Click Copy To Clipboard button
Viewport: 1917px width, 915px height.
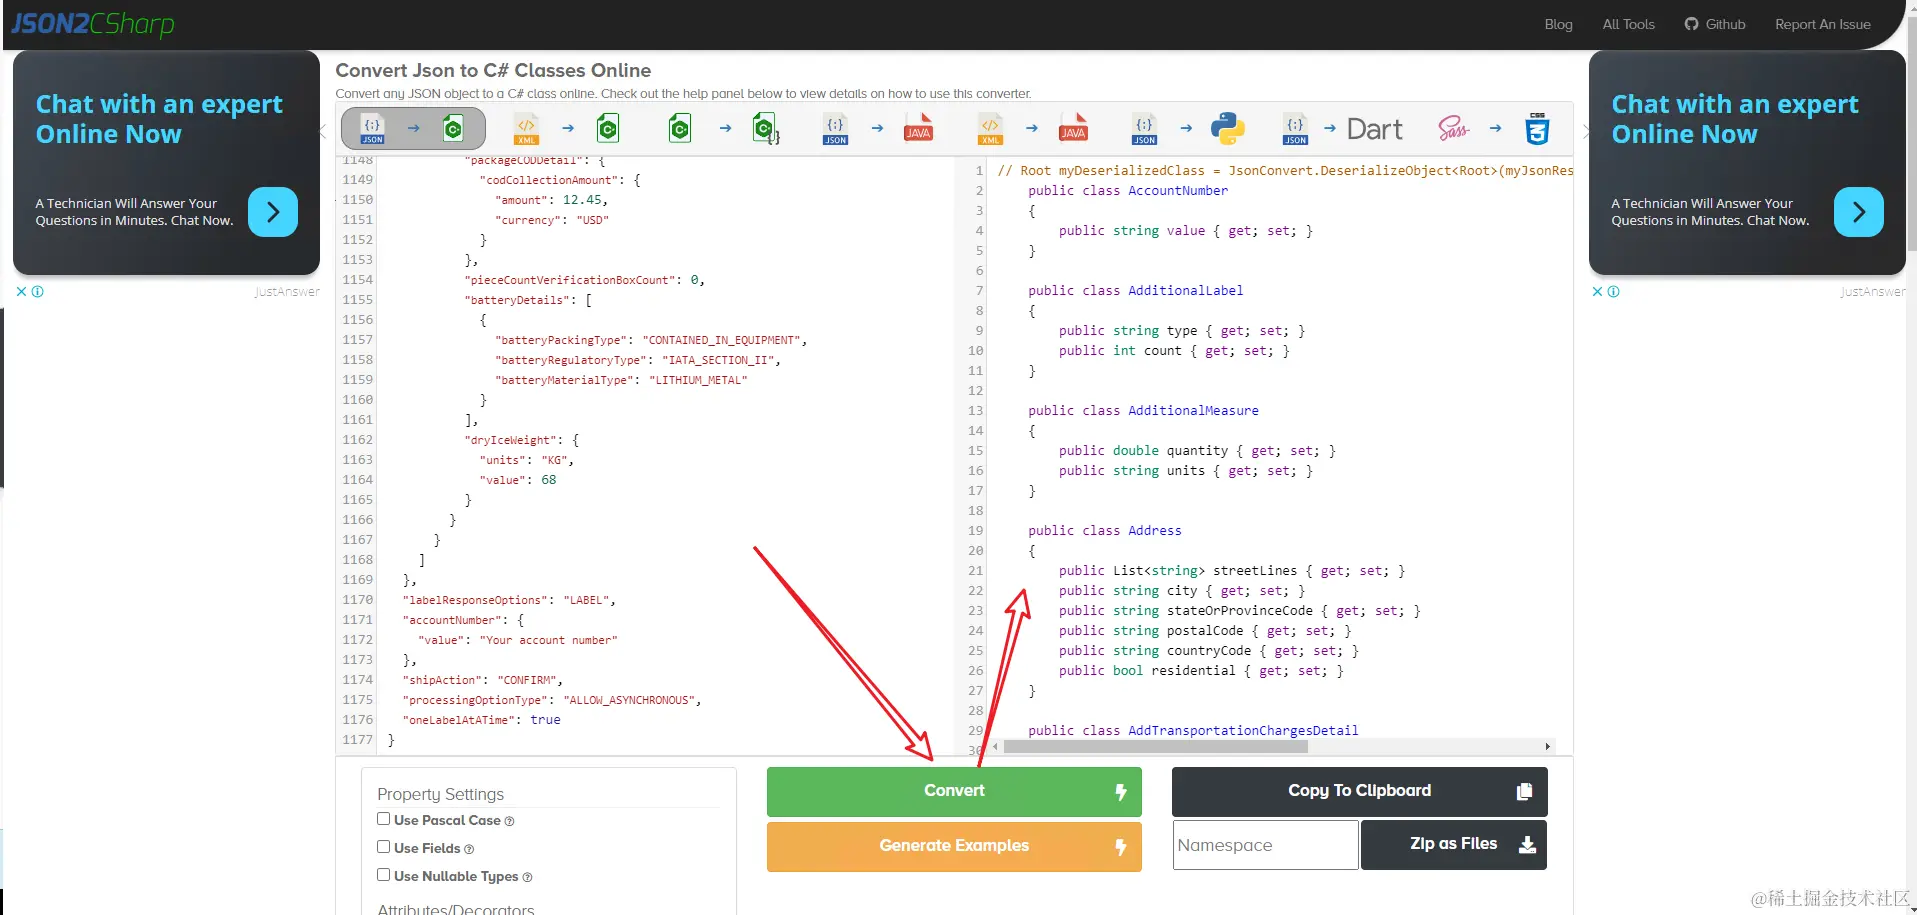click(1359, 791)
